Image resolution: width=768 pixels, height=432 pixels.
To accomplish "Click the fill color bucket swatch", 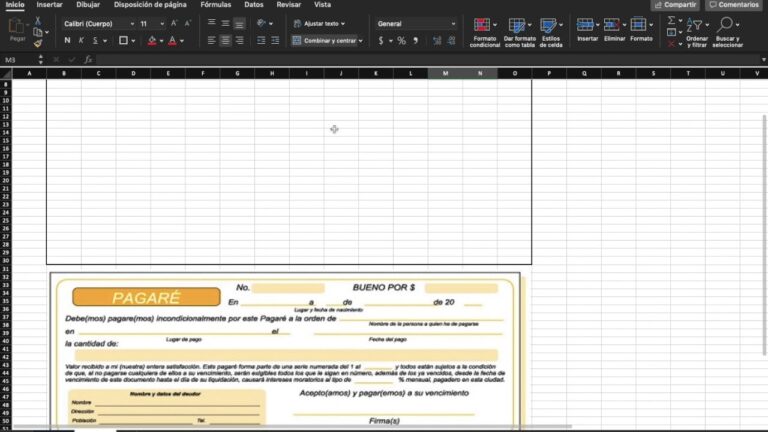I will (152, 41).
